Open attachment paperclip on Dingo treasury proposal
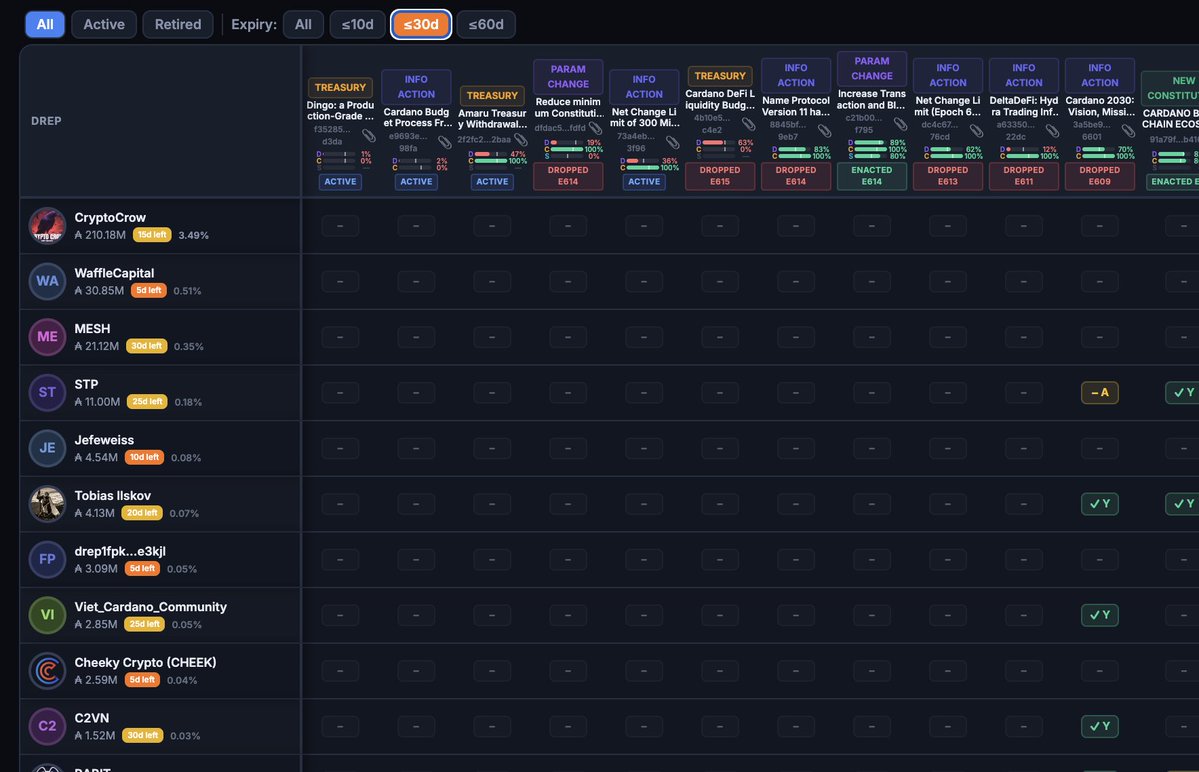 (x=369, y=136)
